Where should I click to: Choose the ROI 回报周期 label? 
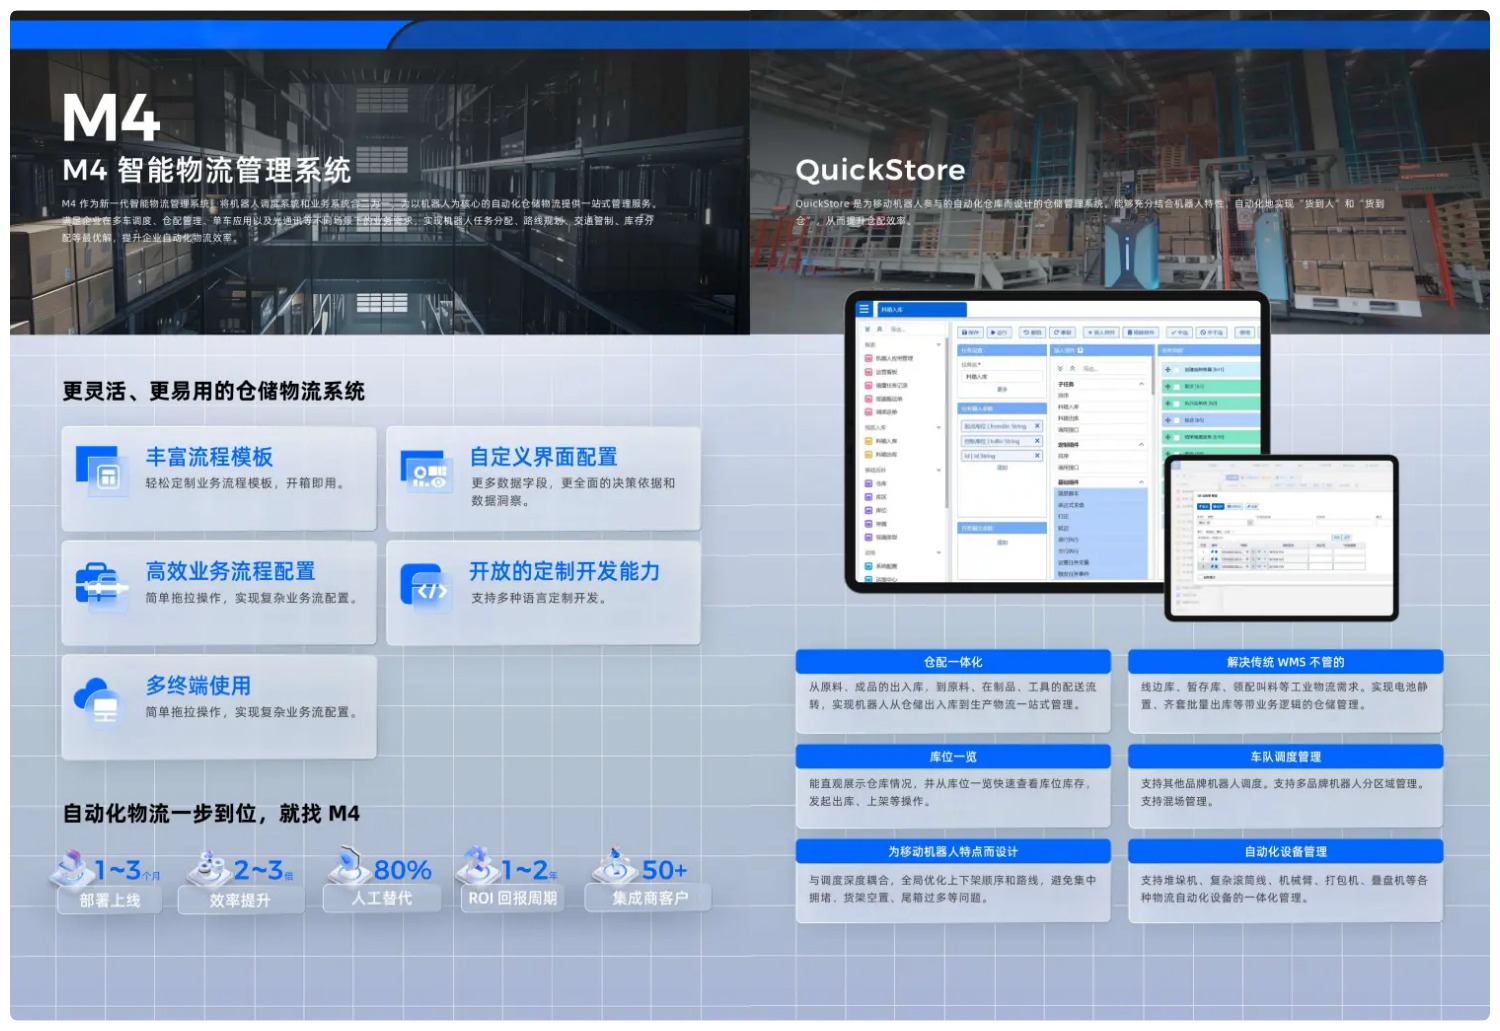(513, 899)
